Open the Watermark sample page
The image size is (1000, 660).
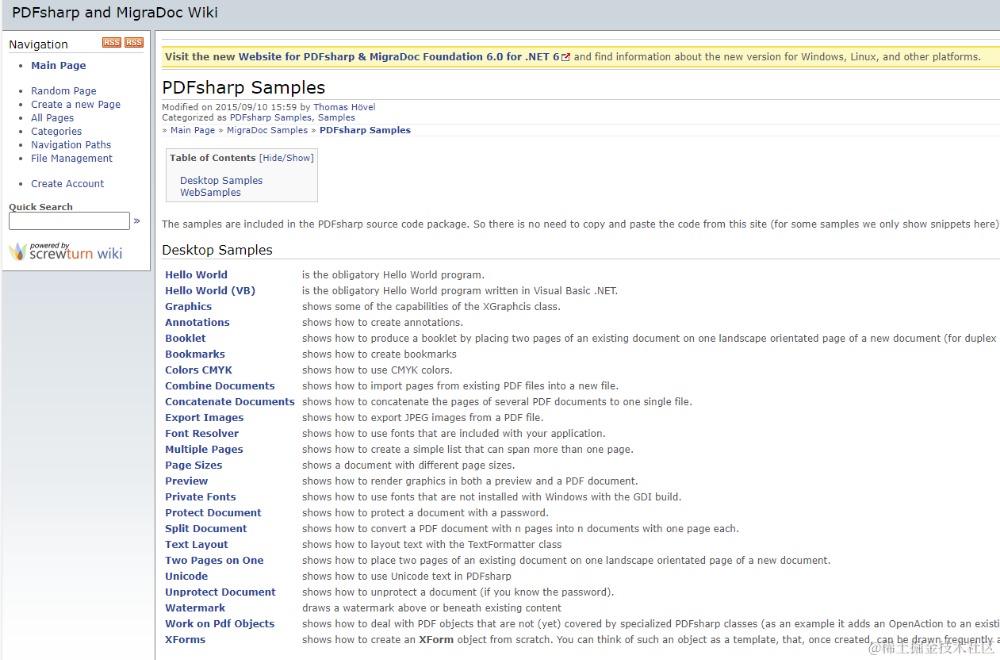[x=195, y=608]
